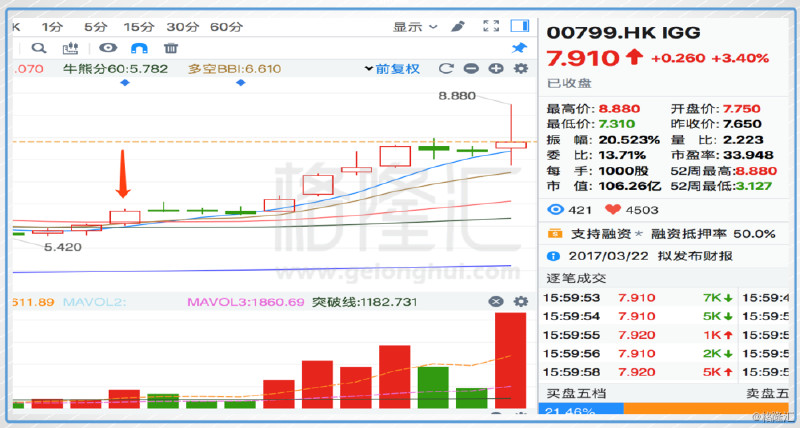This screenshot has width=800, height=428.
Task: Select the 15分 timeframe tab
Action: [x=138, y=26]
